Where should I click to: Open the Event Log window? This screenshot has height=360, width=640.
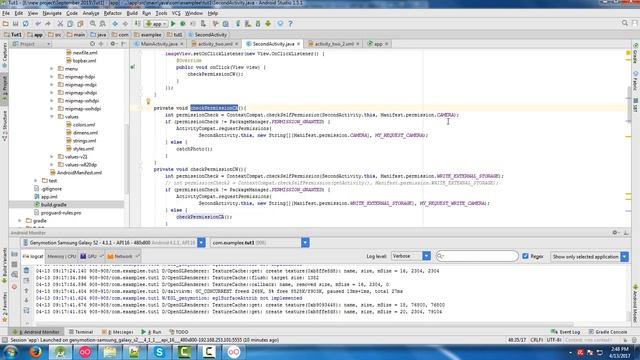565,332
